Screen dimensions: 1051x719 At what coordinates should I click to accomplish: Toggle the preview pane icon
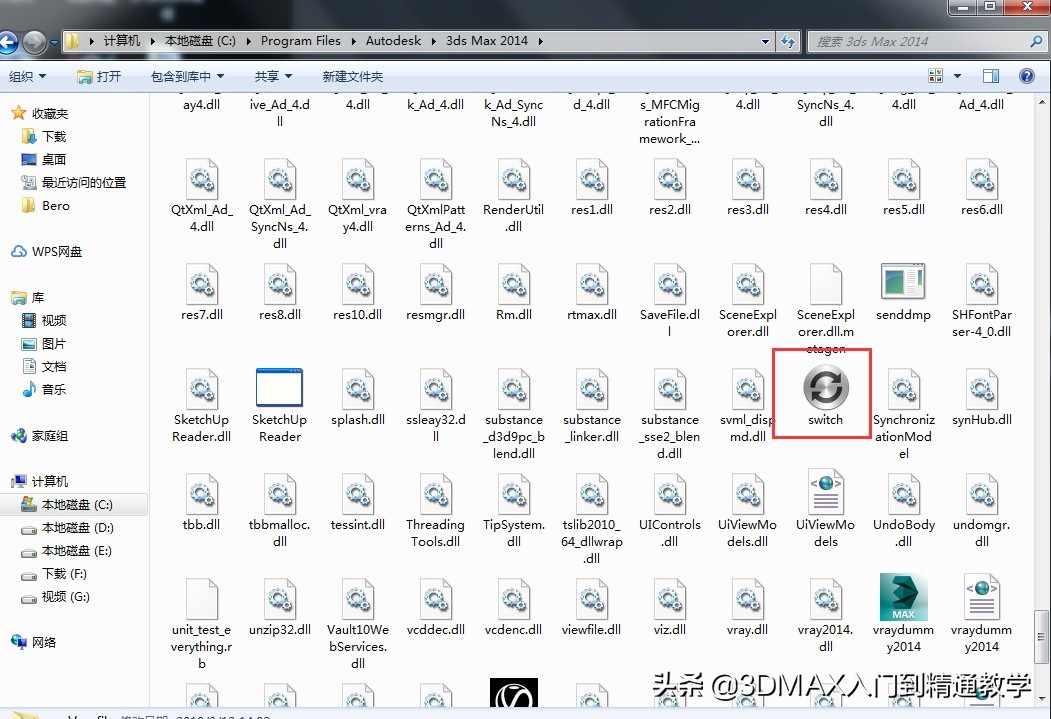point(990,76)
